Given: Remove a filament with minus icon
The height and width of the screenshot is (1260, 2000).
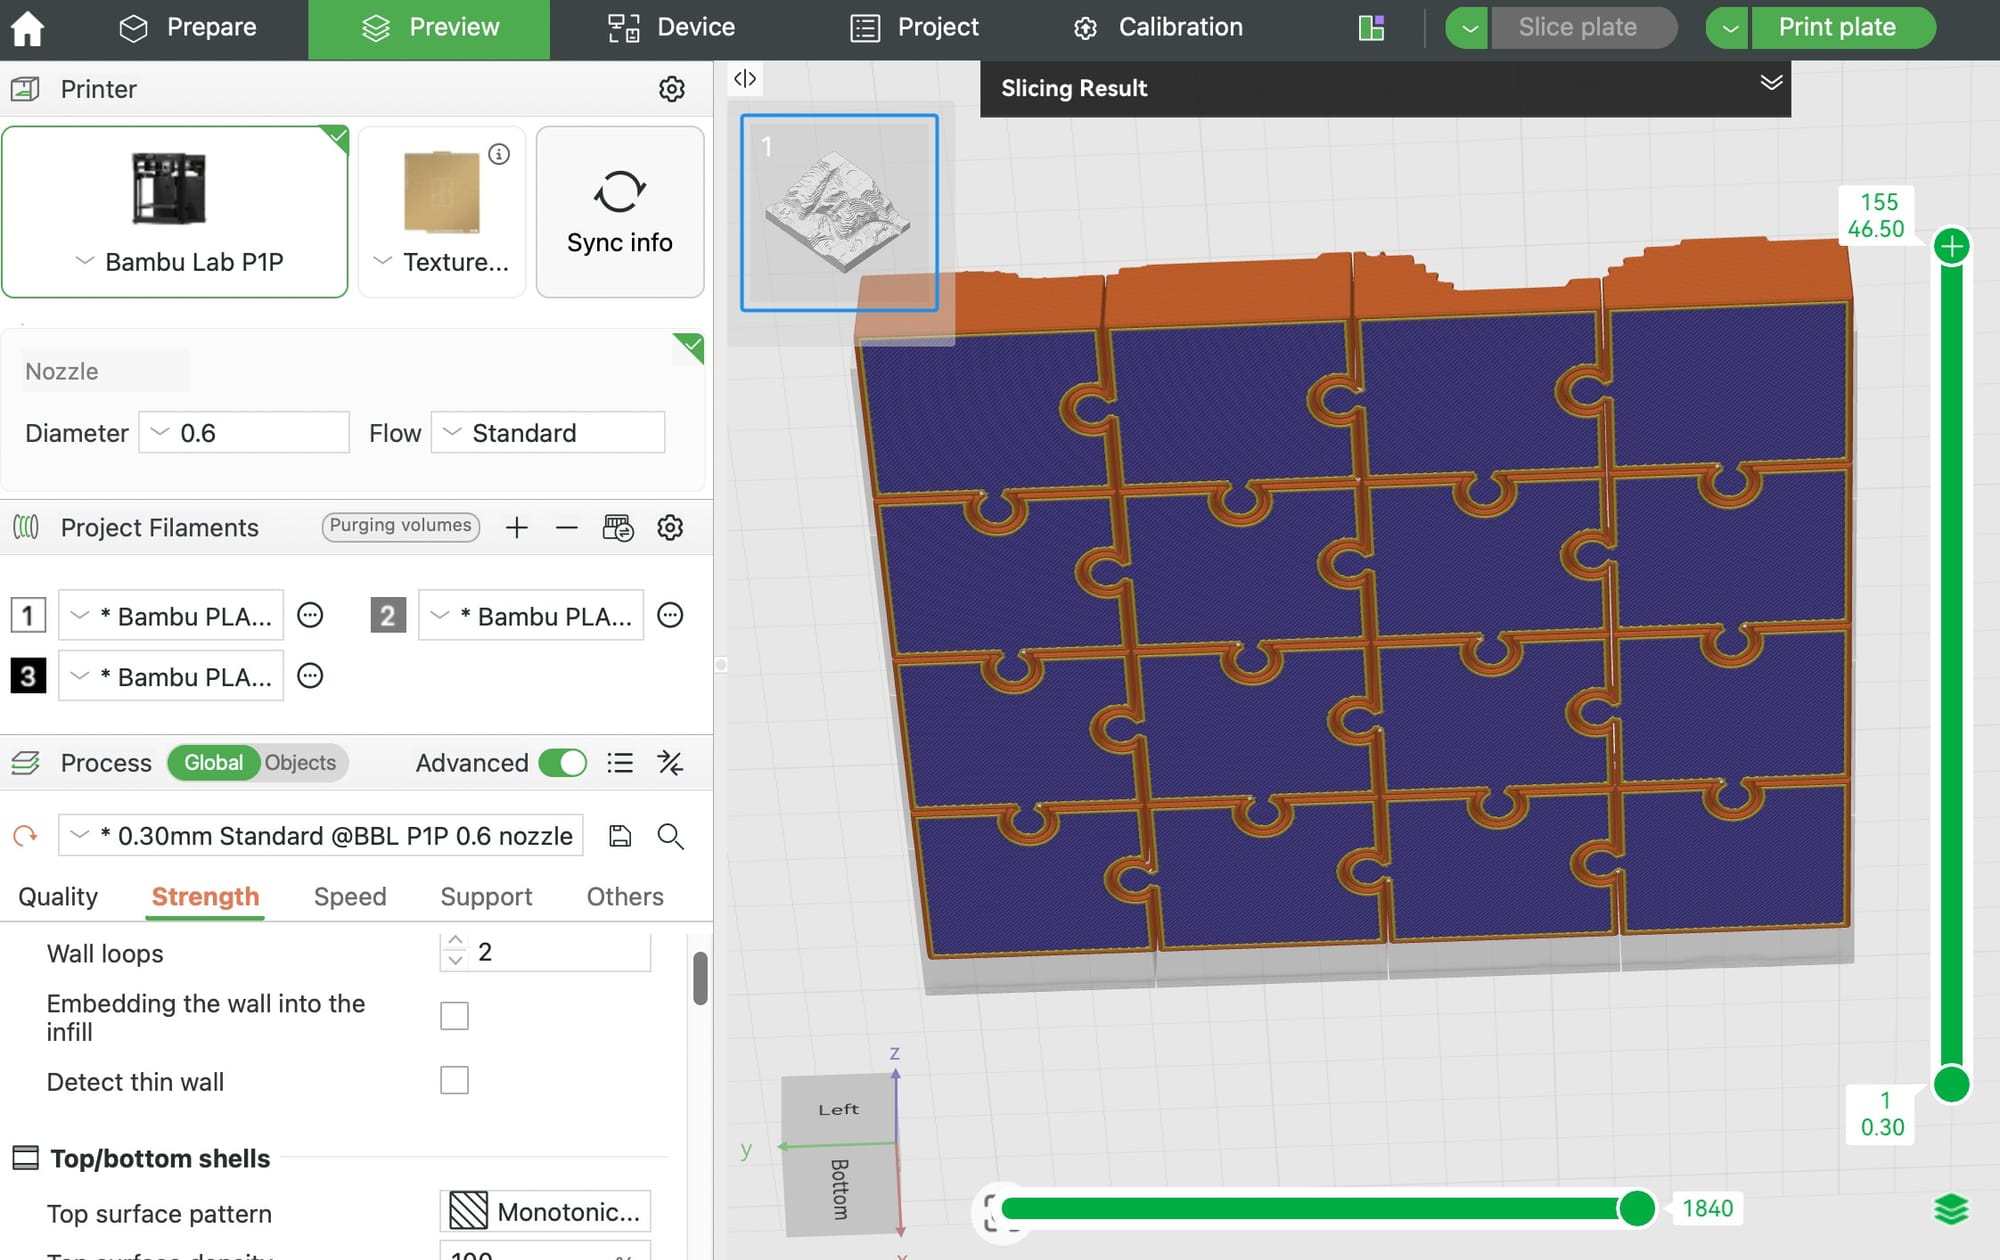Looking at the screenshot, I should point(566,527).
